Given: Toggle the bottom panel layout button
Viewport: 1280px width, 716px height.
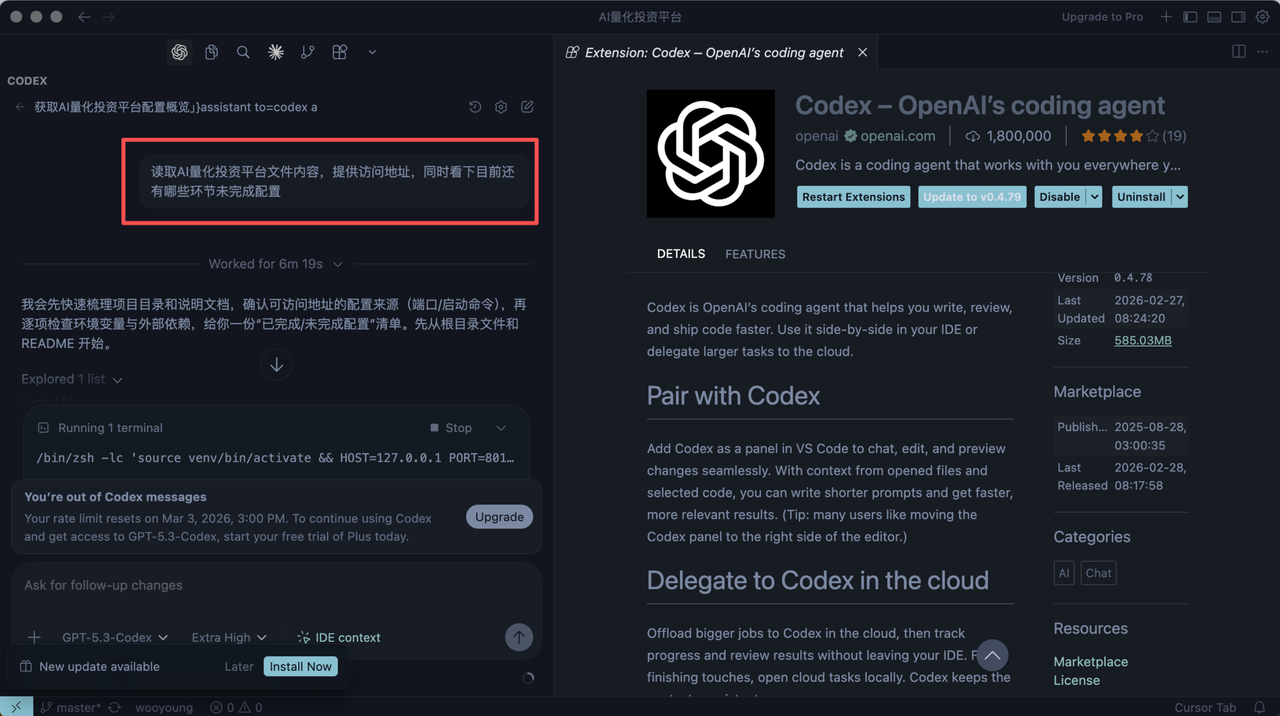Looking at the screenshot, I should [x=1214, y=17].
